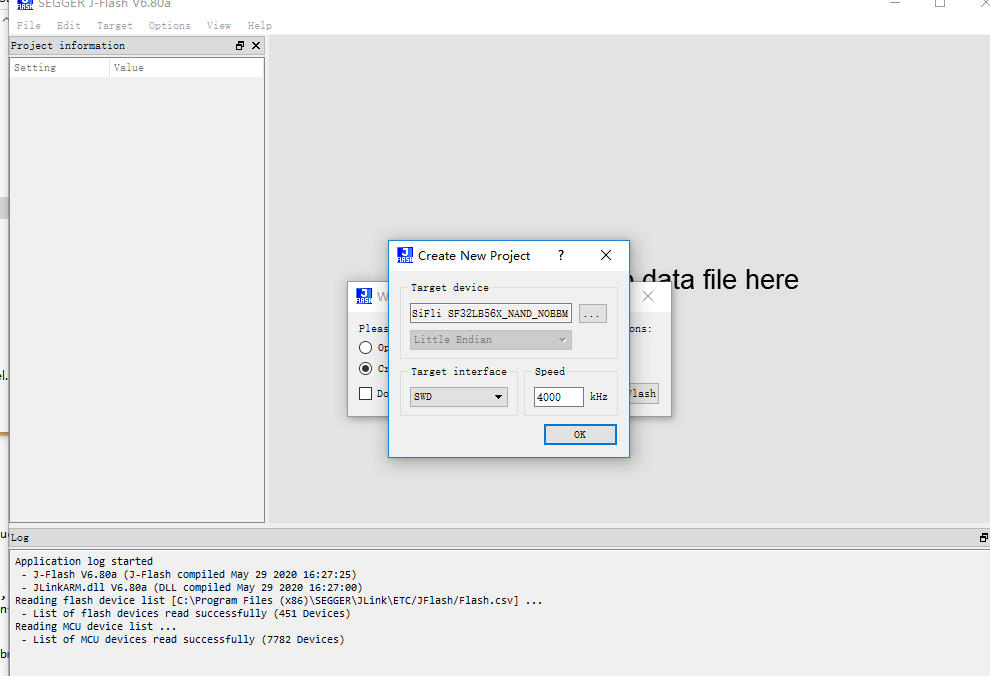Click the Setting column header
This screenshot has width=990, height=676.
point(60,68)
